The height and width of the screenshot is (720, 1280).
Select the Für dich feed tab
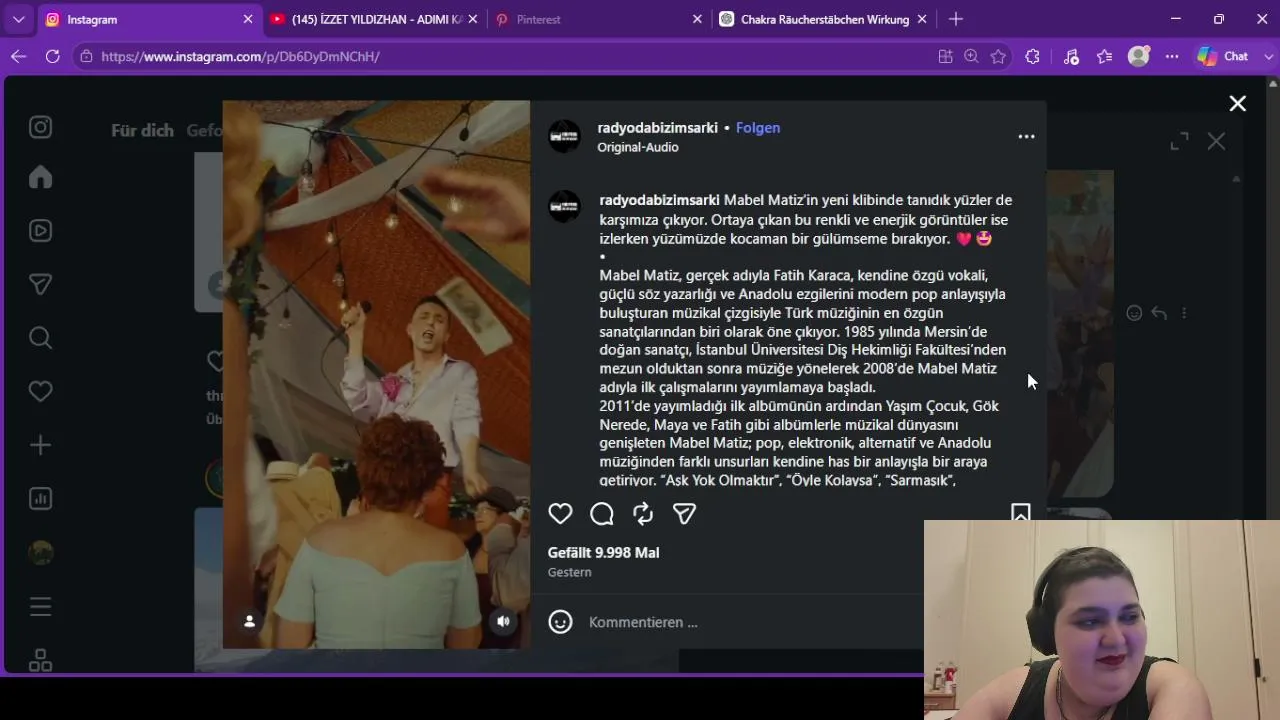pyautogui.click(x=142, y=130)
